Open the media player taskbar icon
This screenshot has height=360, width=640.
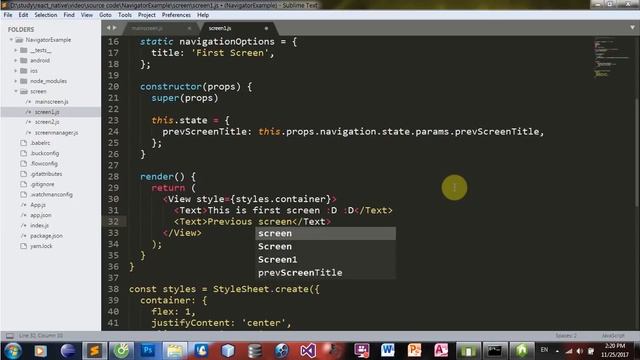coord(40,351)
